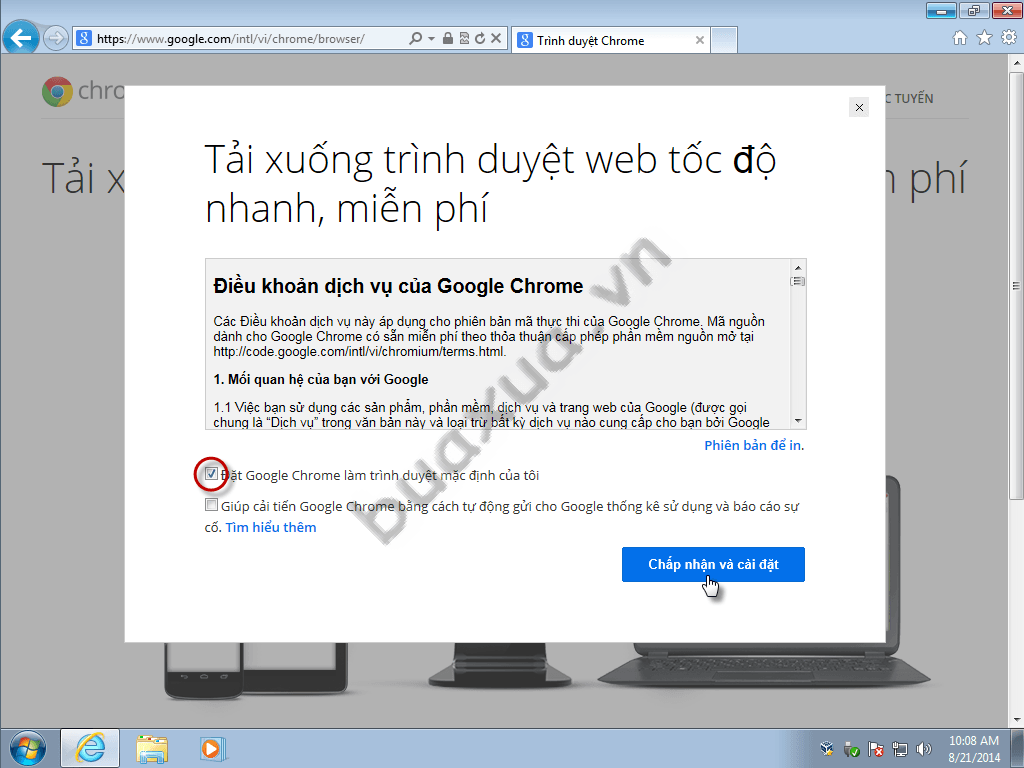Close the download dialog with X

(x=859, y=108)
